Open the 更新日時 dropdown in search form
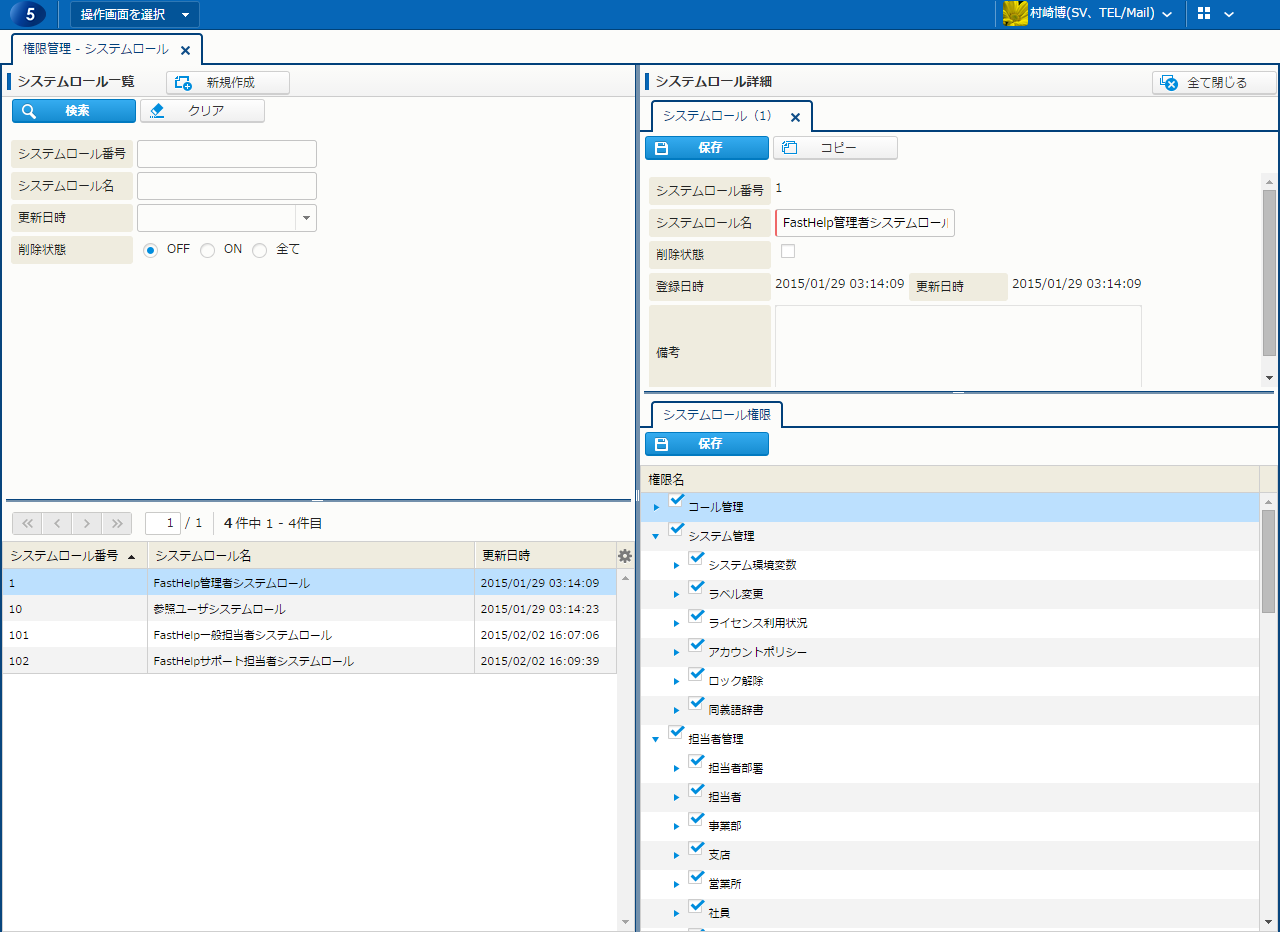The image size is (1280, 932). coord(306,218)
